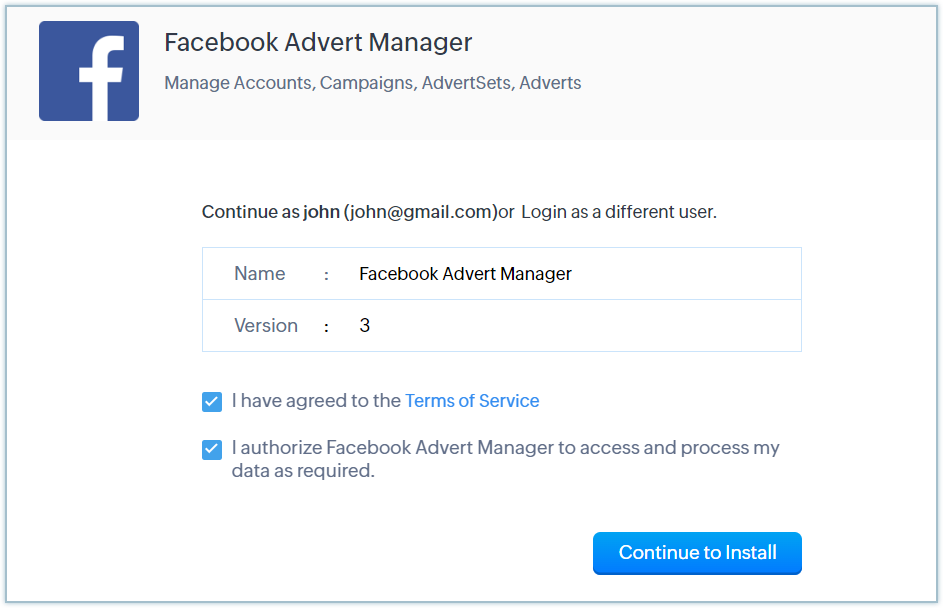This screenshot has height=608, width=943.
Task: Click the Version field label
Action: (266, 325)
